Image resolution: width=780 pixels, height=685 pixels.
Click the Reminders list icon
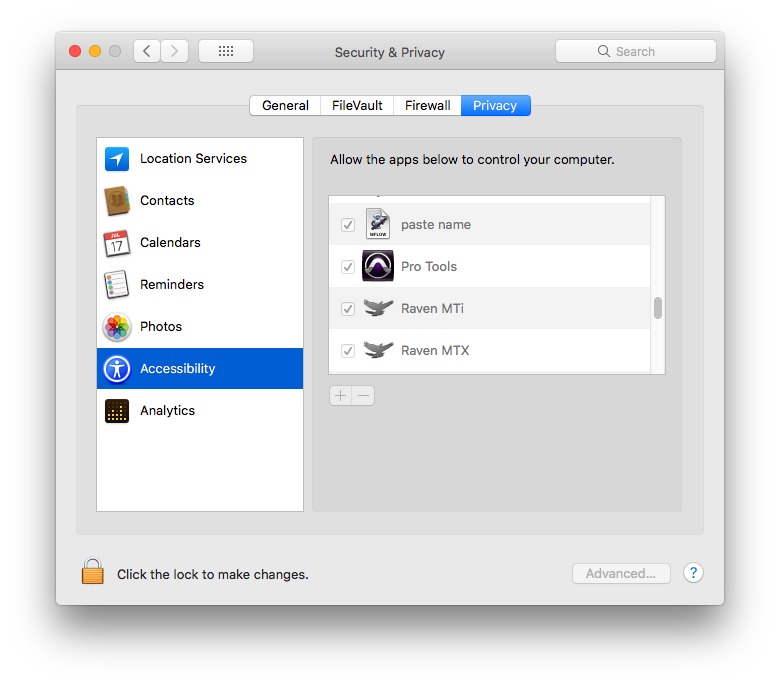(x=117, y=285)
